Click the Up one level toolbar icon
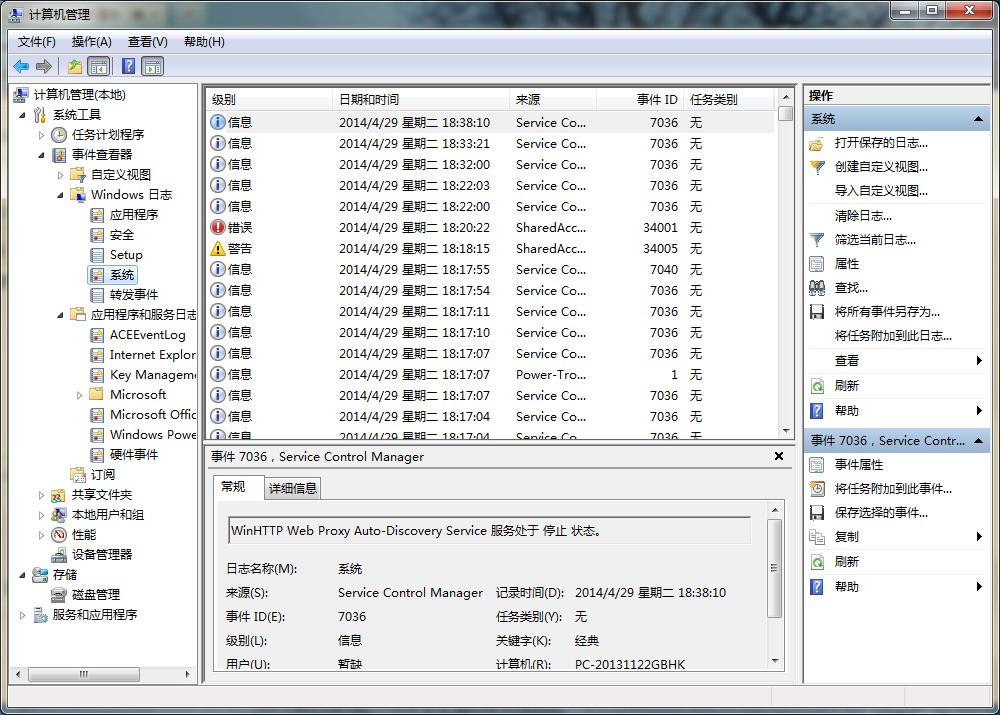Screen dimensions: 1000x715 click(x=75, y=66)
